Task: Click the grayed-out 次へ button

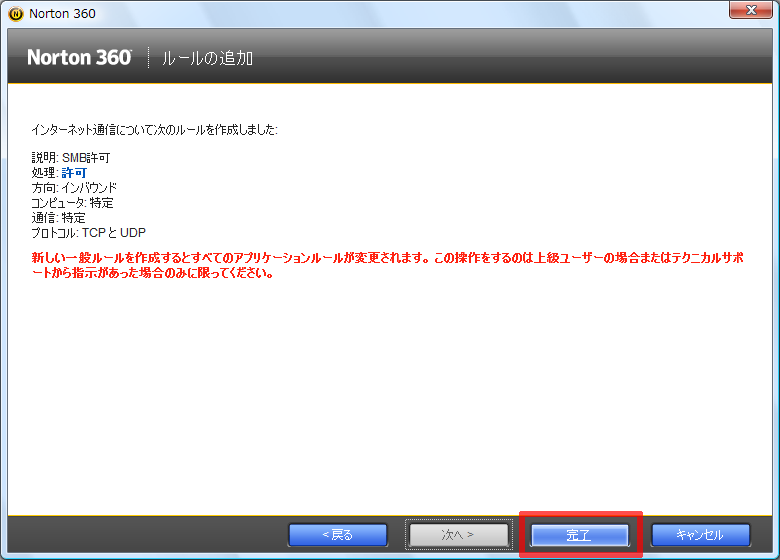Action: point(458,535)
